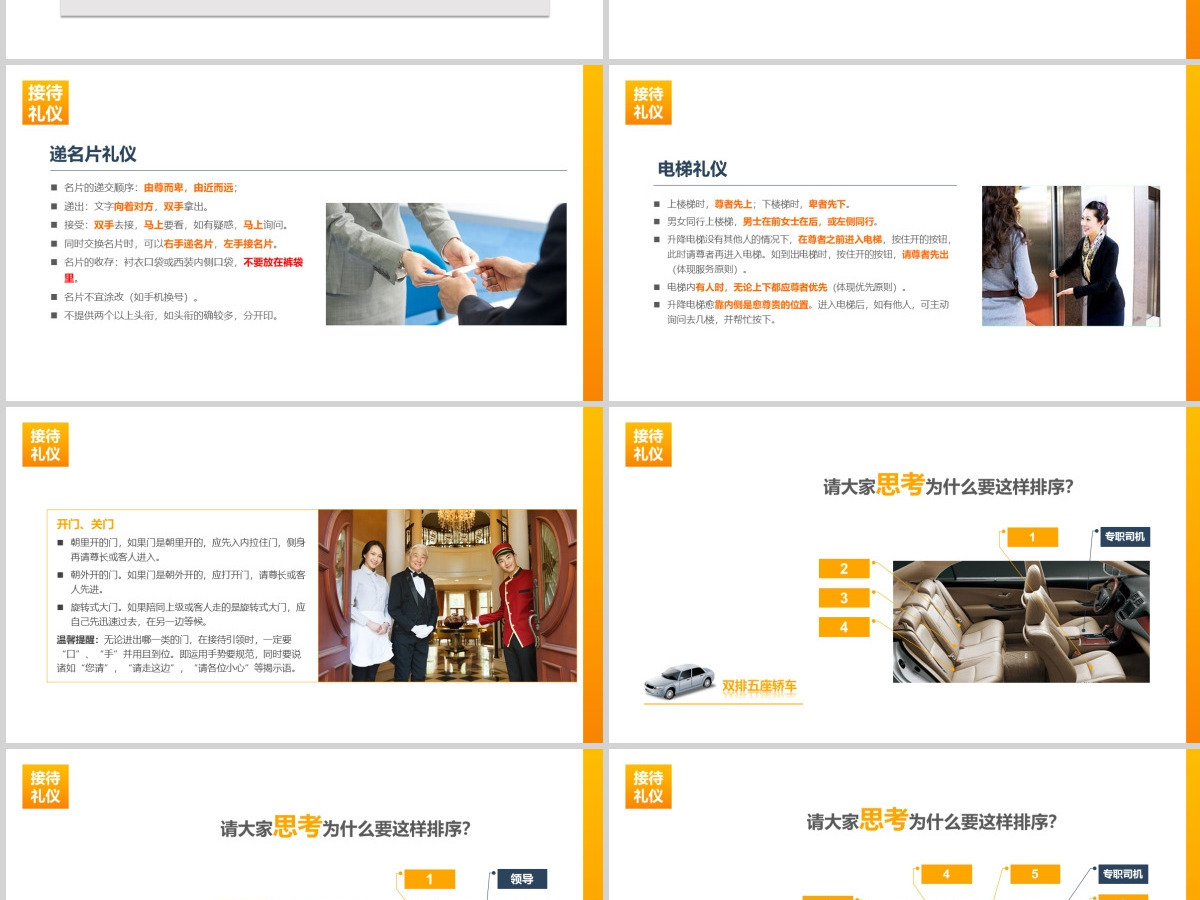Click the line 电梯内有人时
Image resolution: width=1200 pixels, height=900 pixels.
click(x=787, y=287)
